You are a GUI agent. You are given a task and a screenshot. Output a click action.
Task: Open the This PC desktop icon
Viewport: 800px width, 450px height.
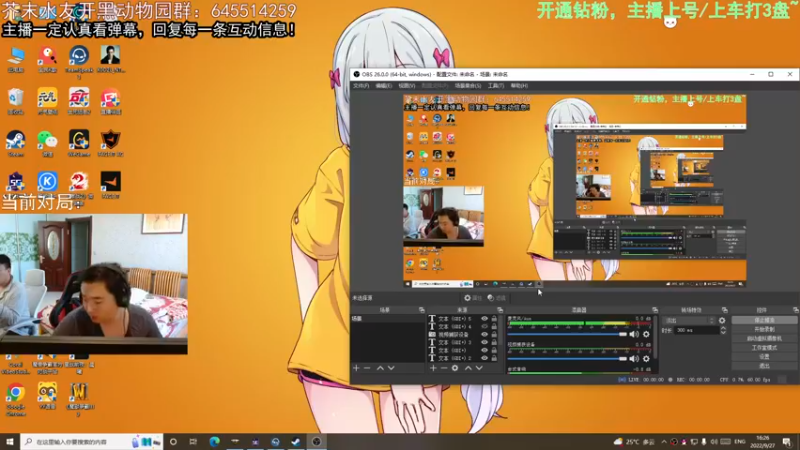click(x=16, y=60)
